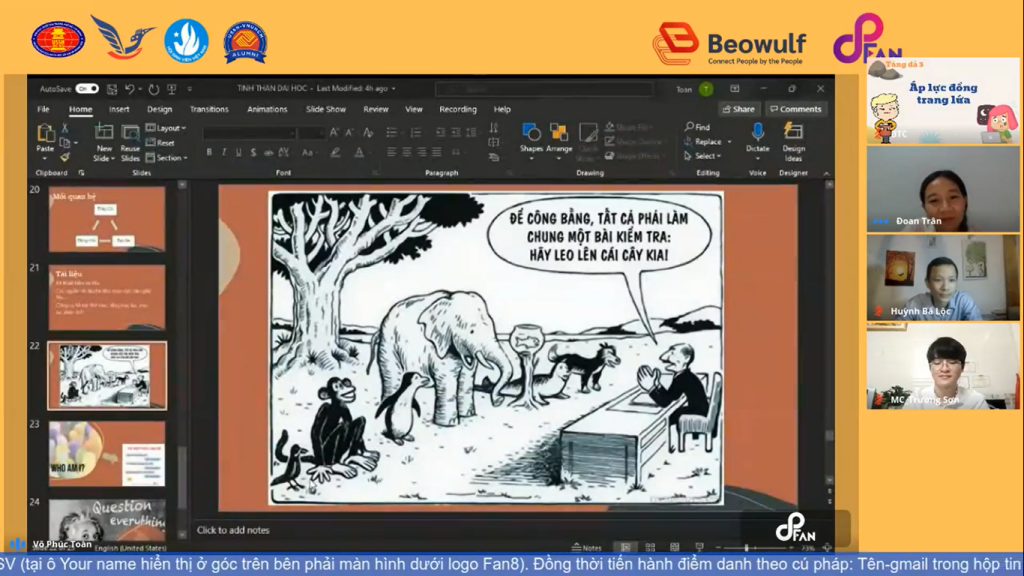Collapse the ribbon chevron

click(826, 173)
